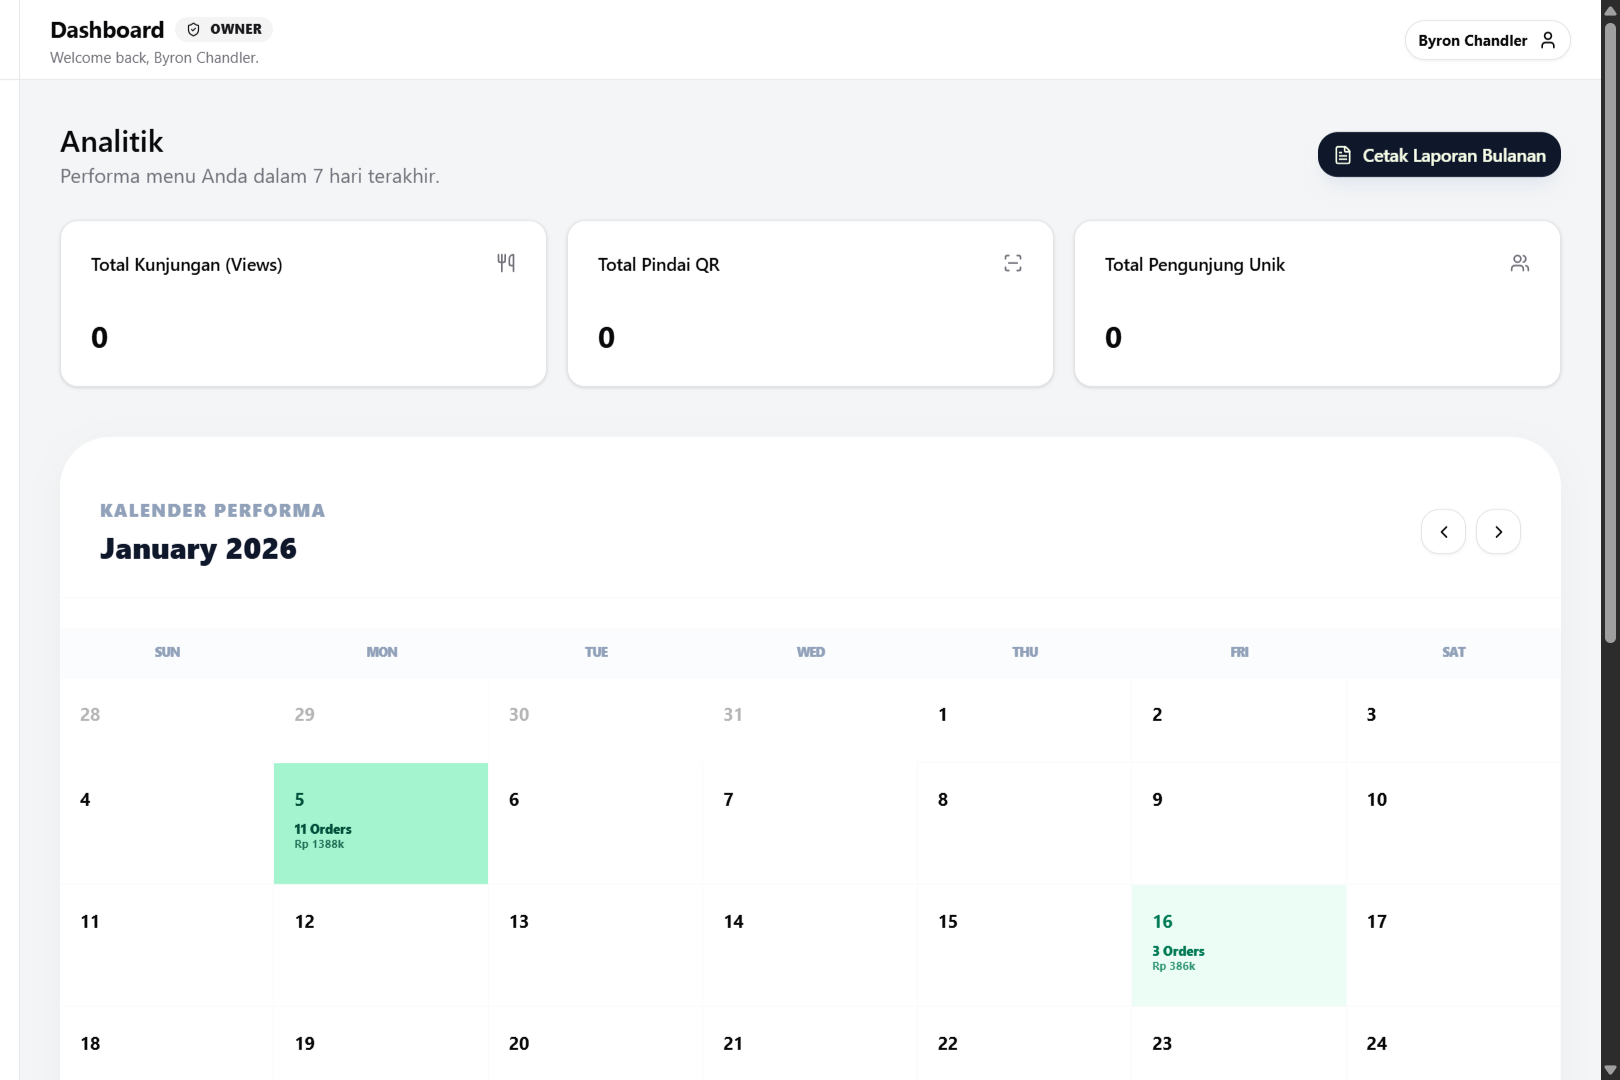The image size is (1620, 1080).
Task: Select January 16 with 3 Orders
Action: 1238,945
